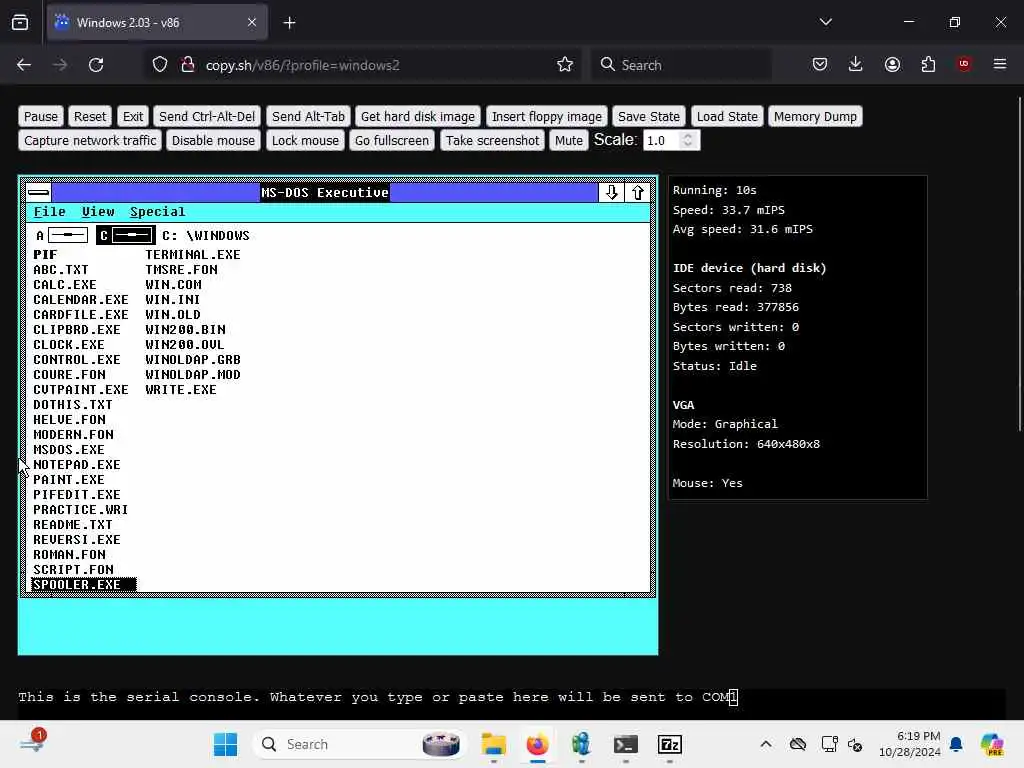
Task: Switch to the Windows 2.03 - v86 tab
Action: coord(157,22)
